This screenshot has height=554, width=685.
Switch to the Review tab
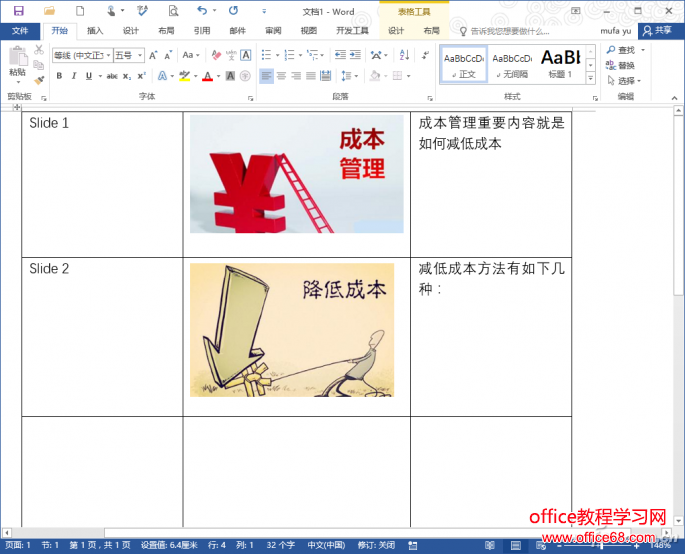coord(273,31)
